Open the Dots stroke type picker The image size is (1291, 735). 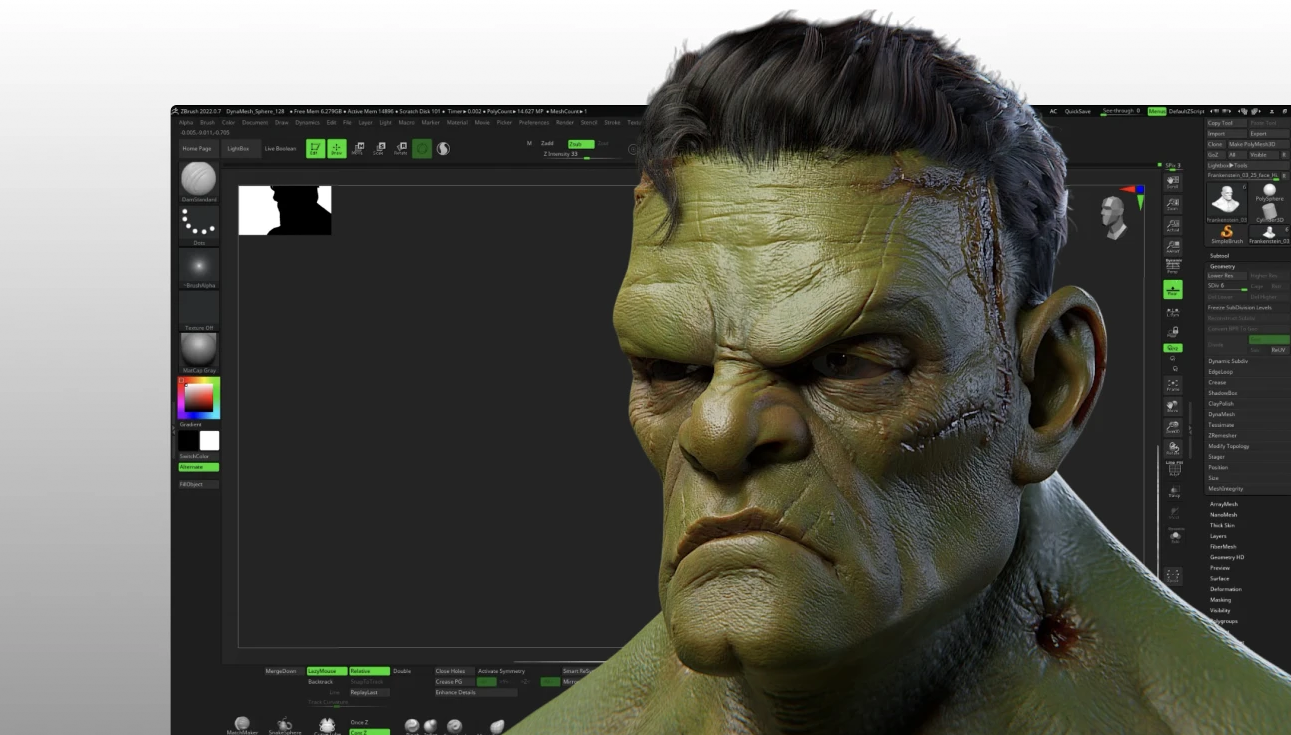[198, 225]
